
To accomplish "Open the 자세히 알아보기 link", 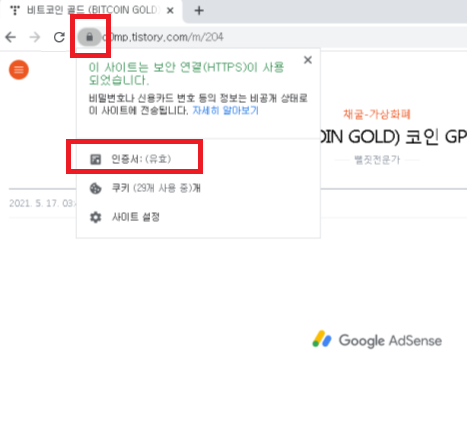I will coord(226,110).
